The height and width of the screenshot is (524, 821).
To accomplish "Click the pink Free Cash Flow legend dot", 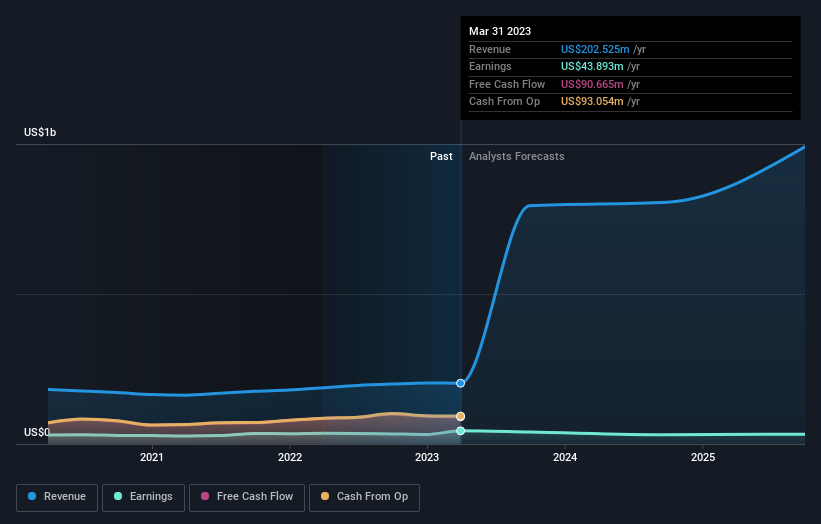I will coord(205,496).
